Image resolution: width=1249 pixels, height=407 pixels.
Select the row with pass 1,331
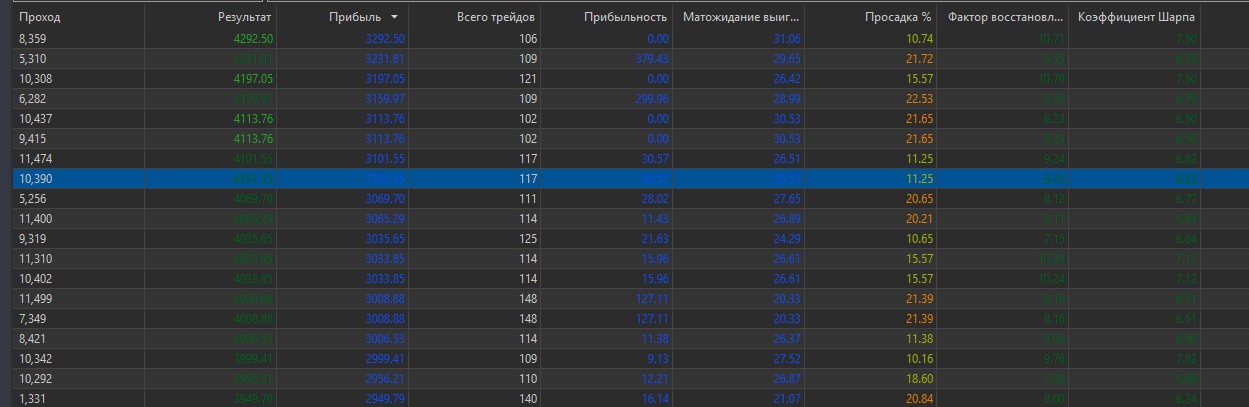[624, 398]
